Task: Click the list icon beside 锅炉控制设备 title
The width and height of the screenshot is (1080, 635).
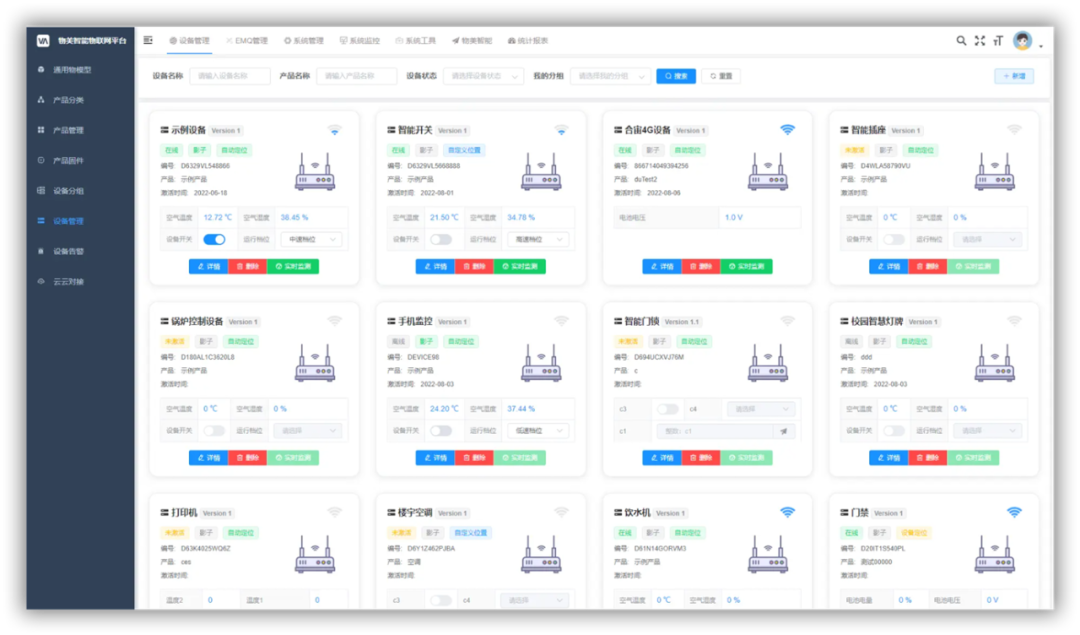Action: point(165,322)
